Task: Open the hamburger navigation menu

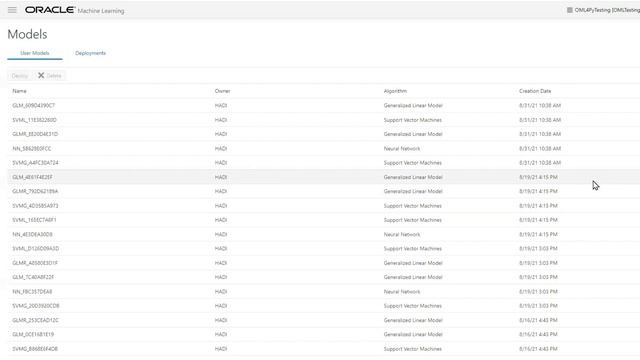Action: pyautogui.click(x=12, y=10)
